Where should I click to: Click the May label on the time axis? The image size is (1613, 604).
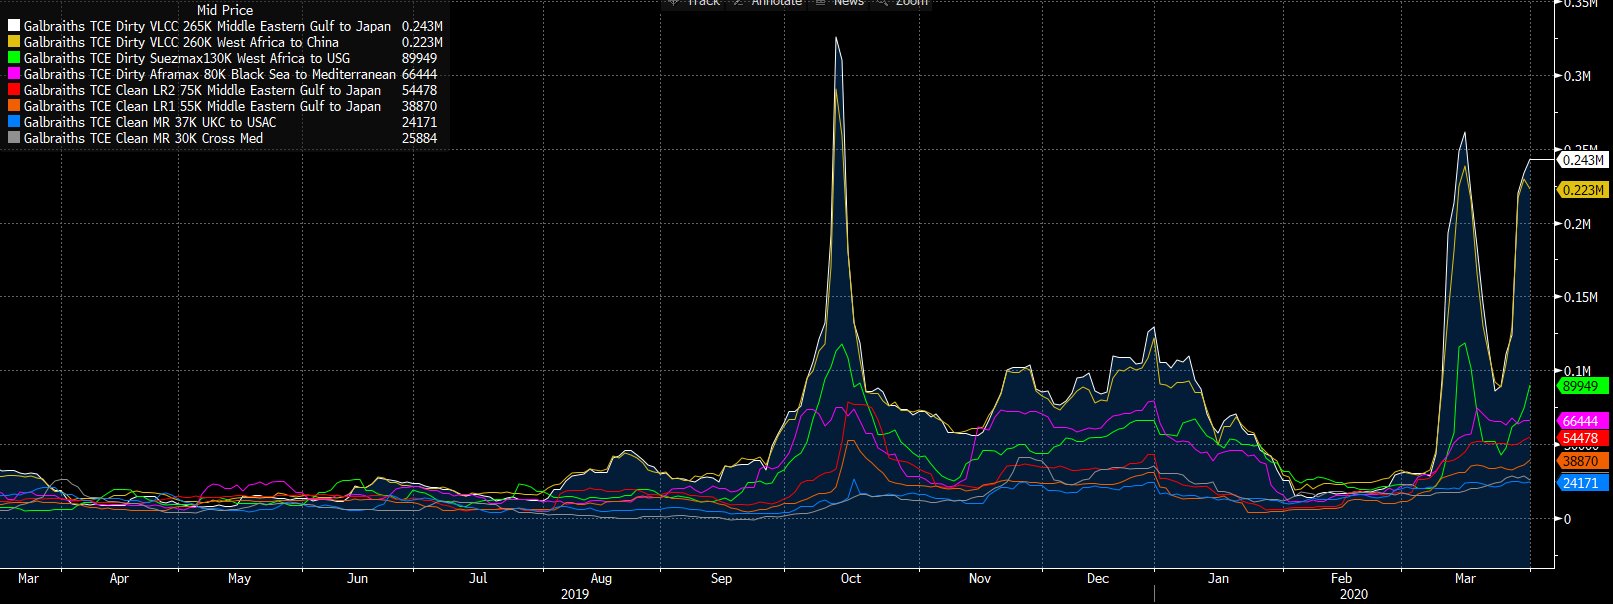(239, 579)
